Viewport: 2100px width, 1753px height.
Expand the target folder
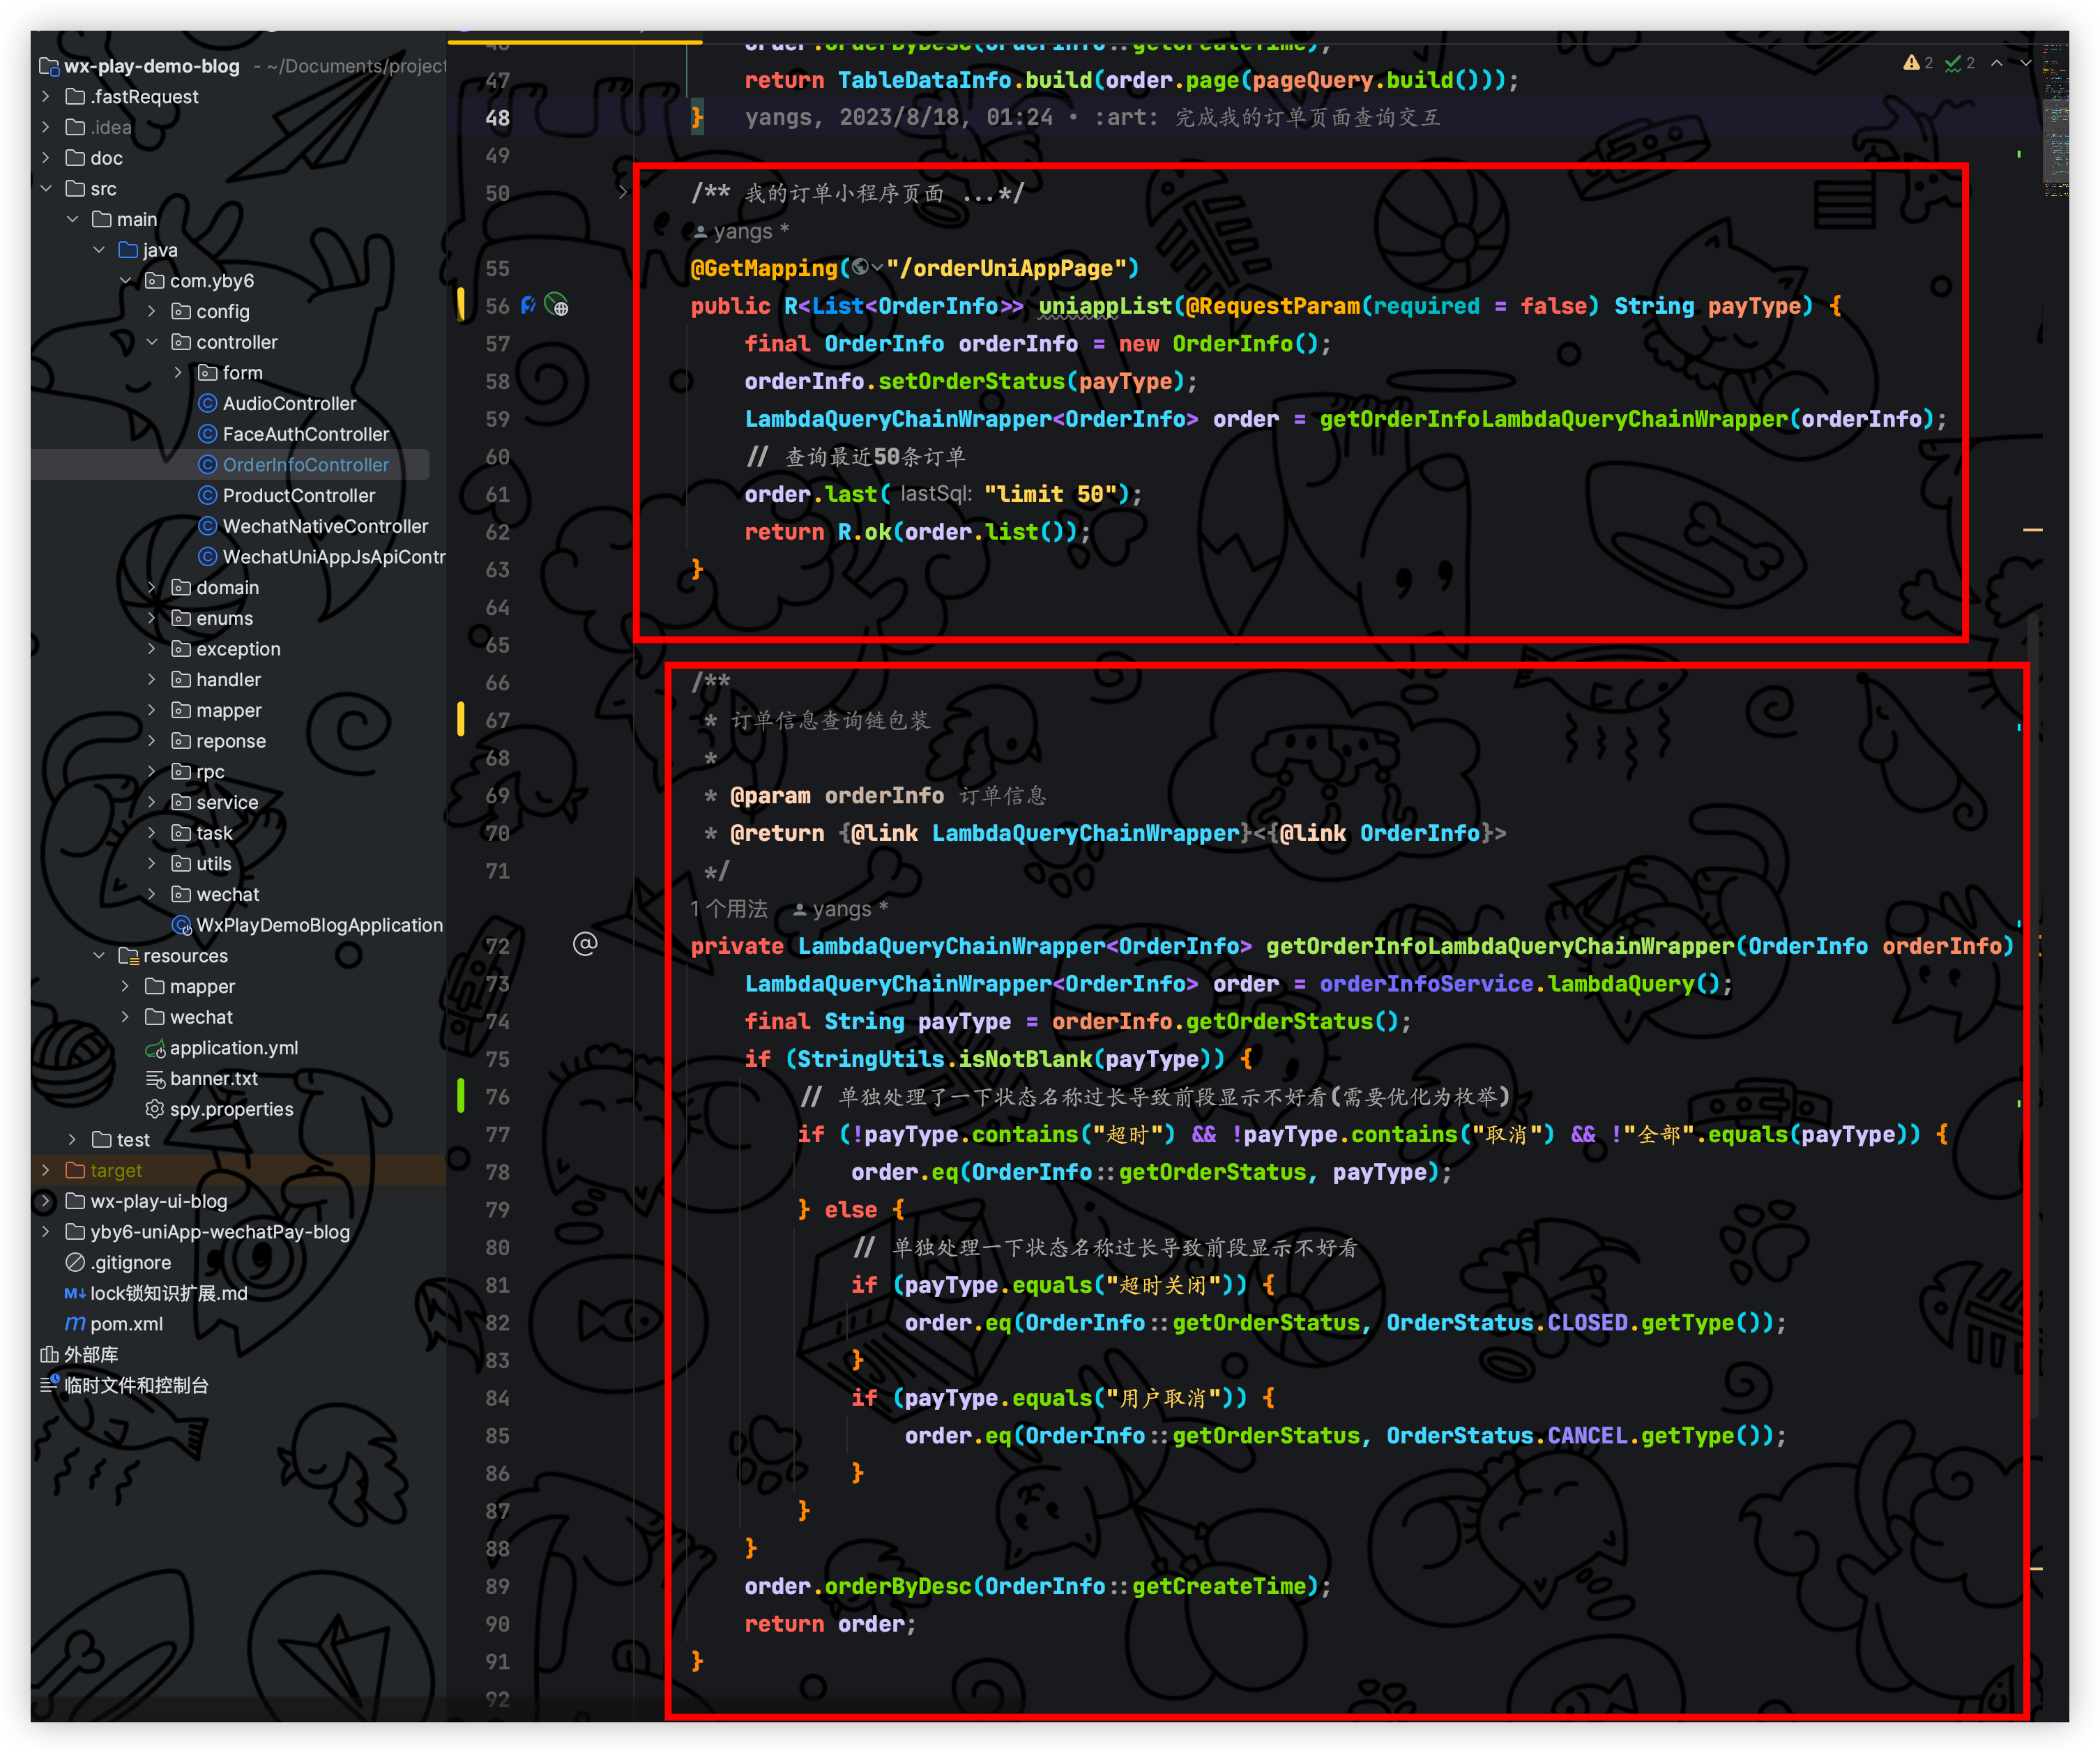[x=46, y=1170]
